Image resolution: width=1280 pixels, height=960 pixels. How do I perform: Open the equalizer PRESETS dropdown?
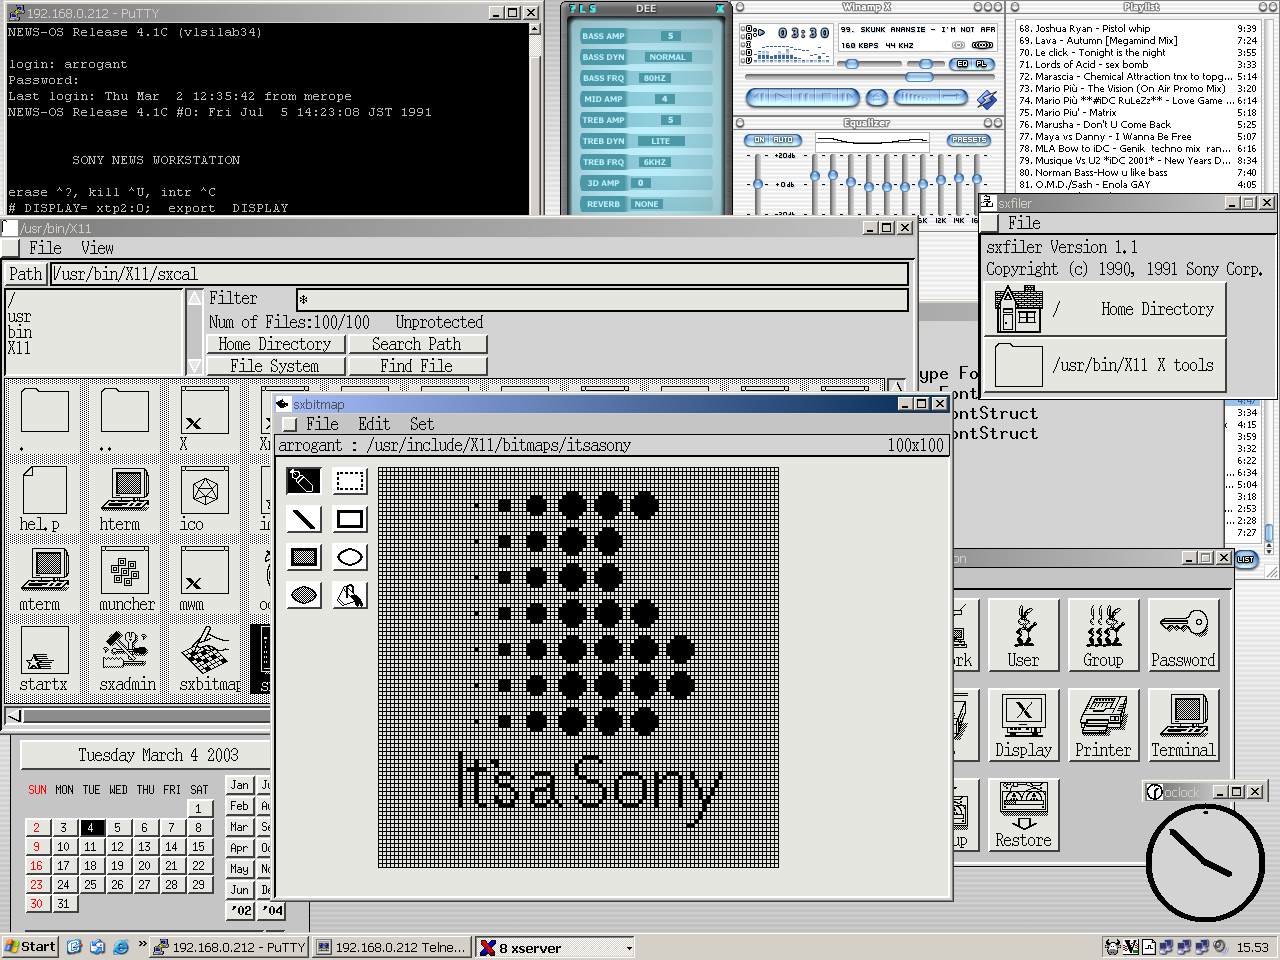[x=968, y=140]
